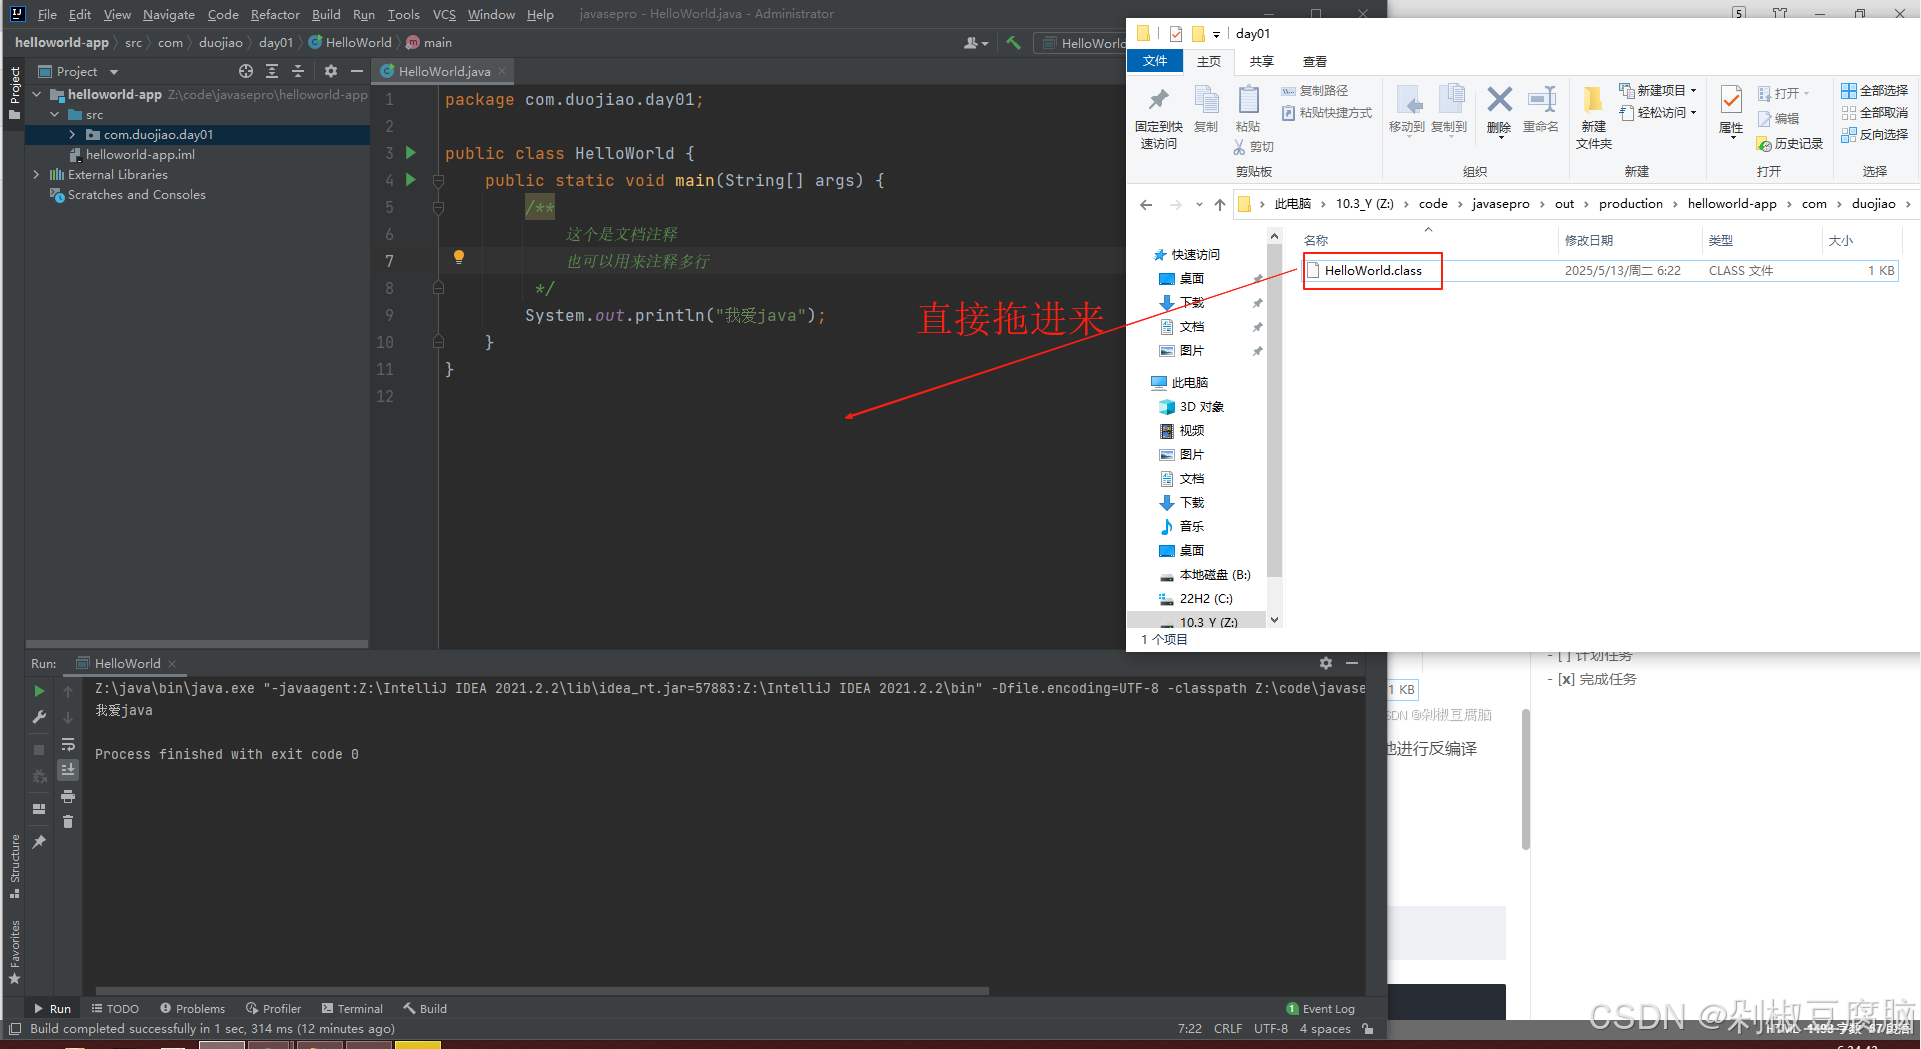Click 反向选择 in Explorer ribbon
The width and height of the screenshot is (1921, 1049).
(x=1875, y=134)
